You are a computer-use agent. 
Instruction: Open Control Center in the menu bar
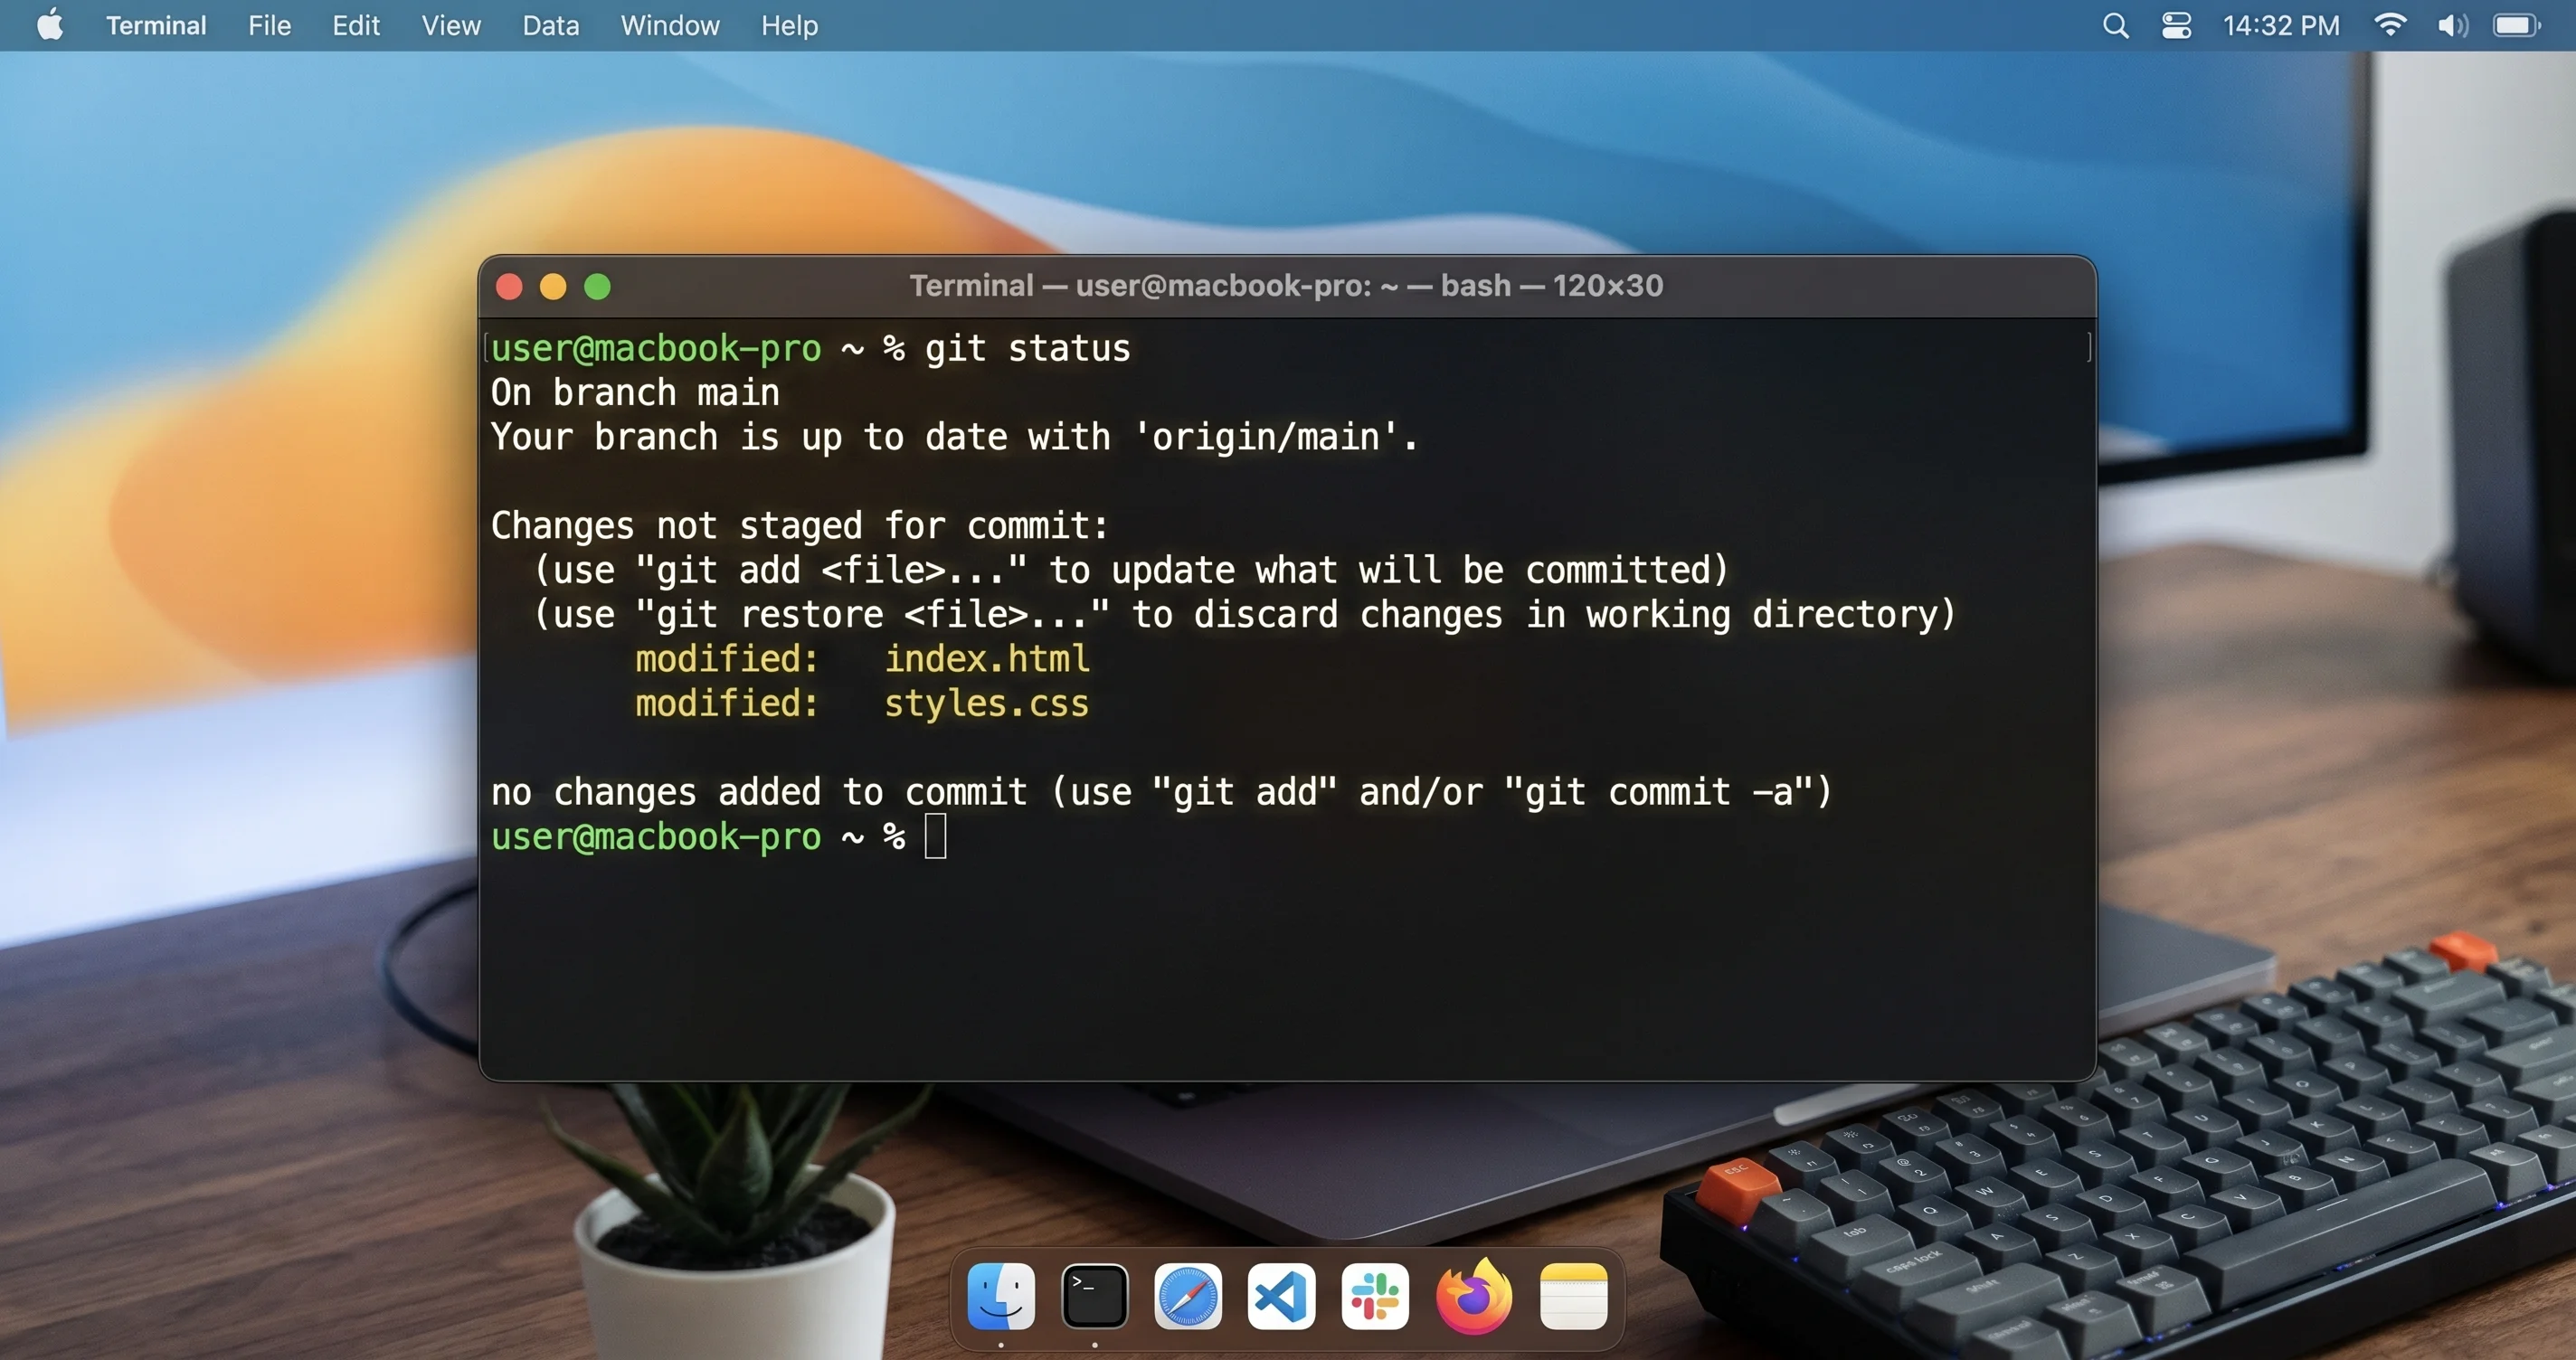coord(2176,26)
